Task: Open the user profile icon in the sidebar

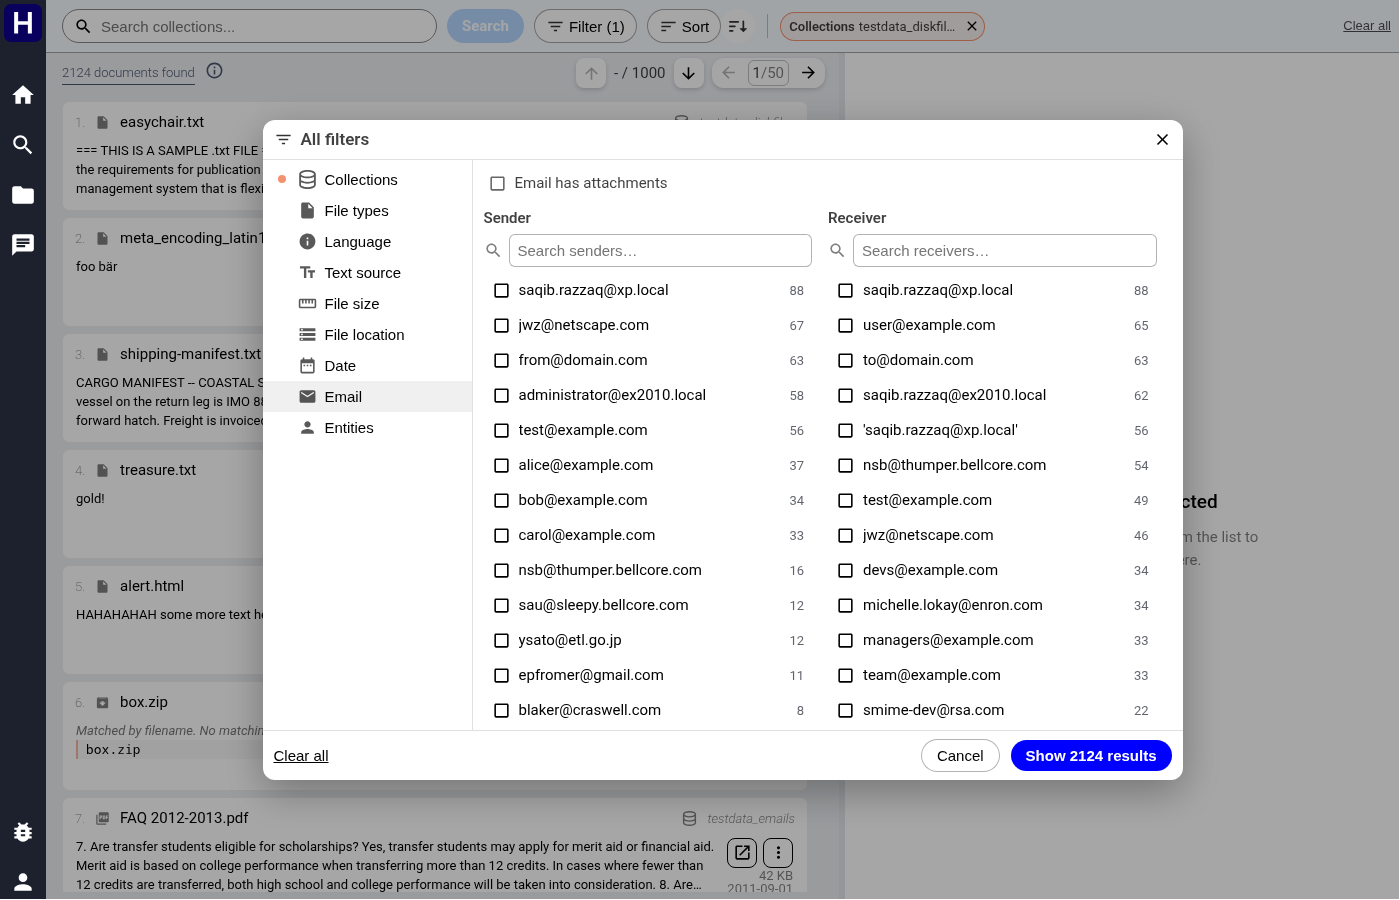Action: pyautogui.click(x=23, y=882)
